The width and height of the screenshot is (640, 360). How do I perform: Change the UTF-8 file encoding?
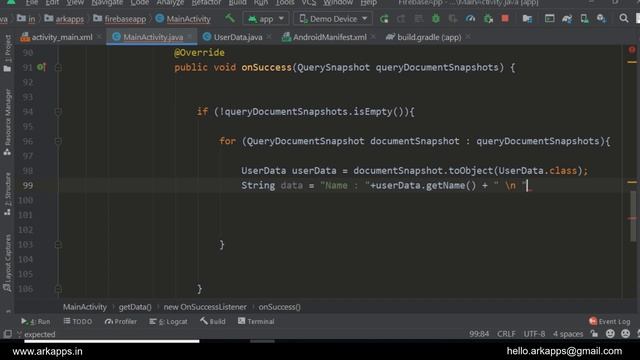pos(534,334)
